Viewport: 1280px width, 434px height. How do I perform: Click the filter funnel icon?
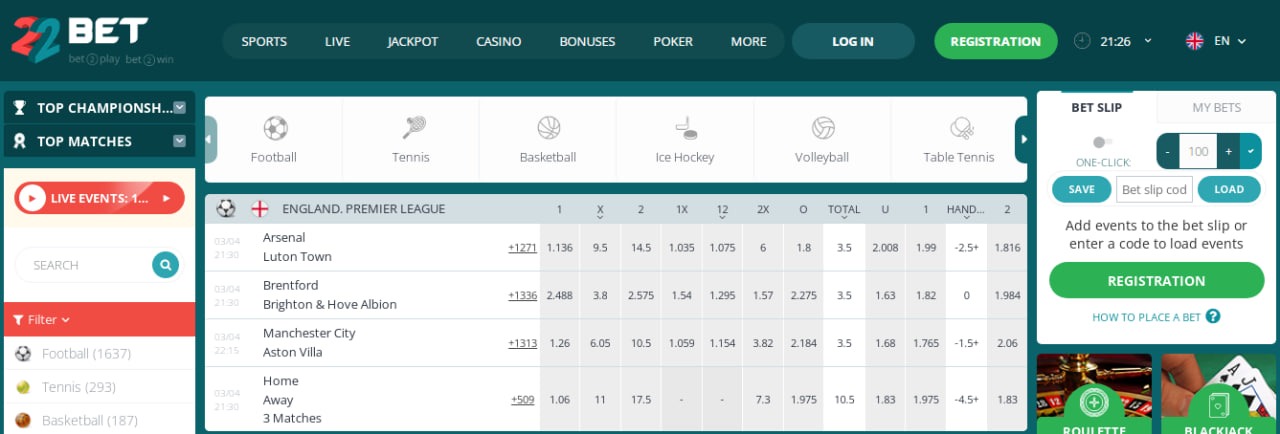(19, 320)
